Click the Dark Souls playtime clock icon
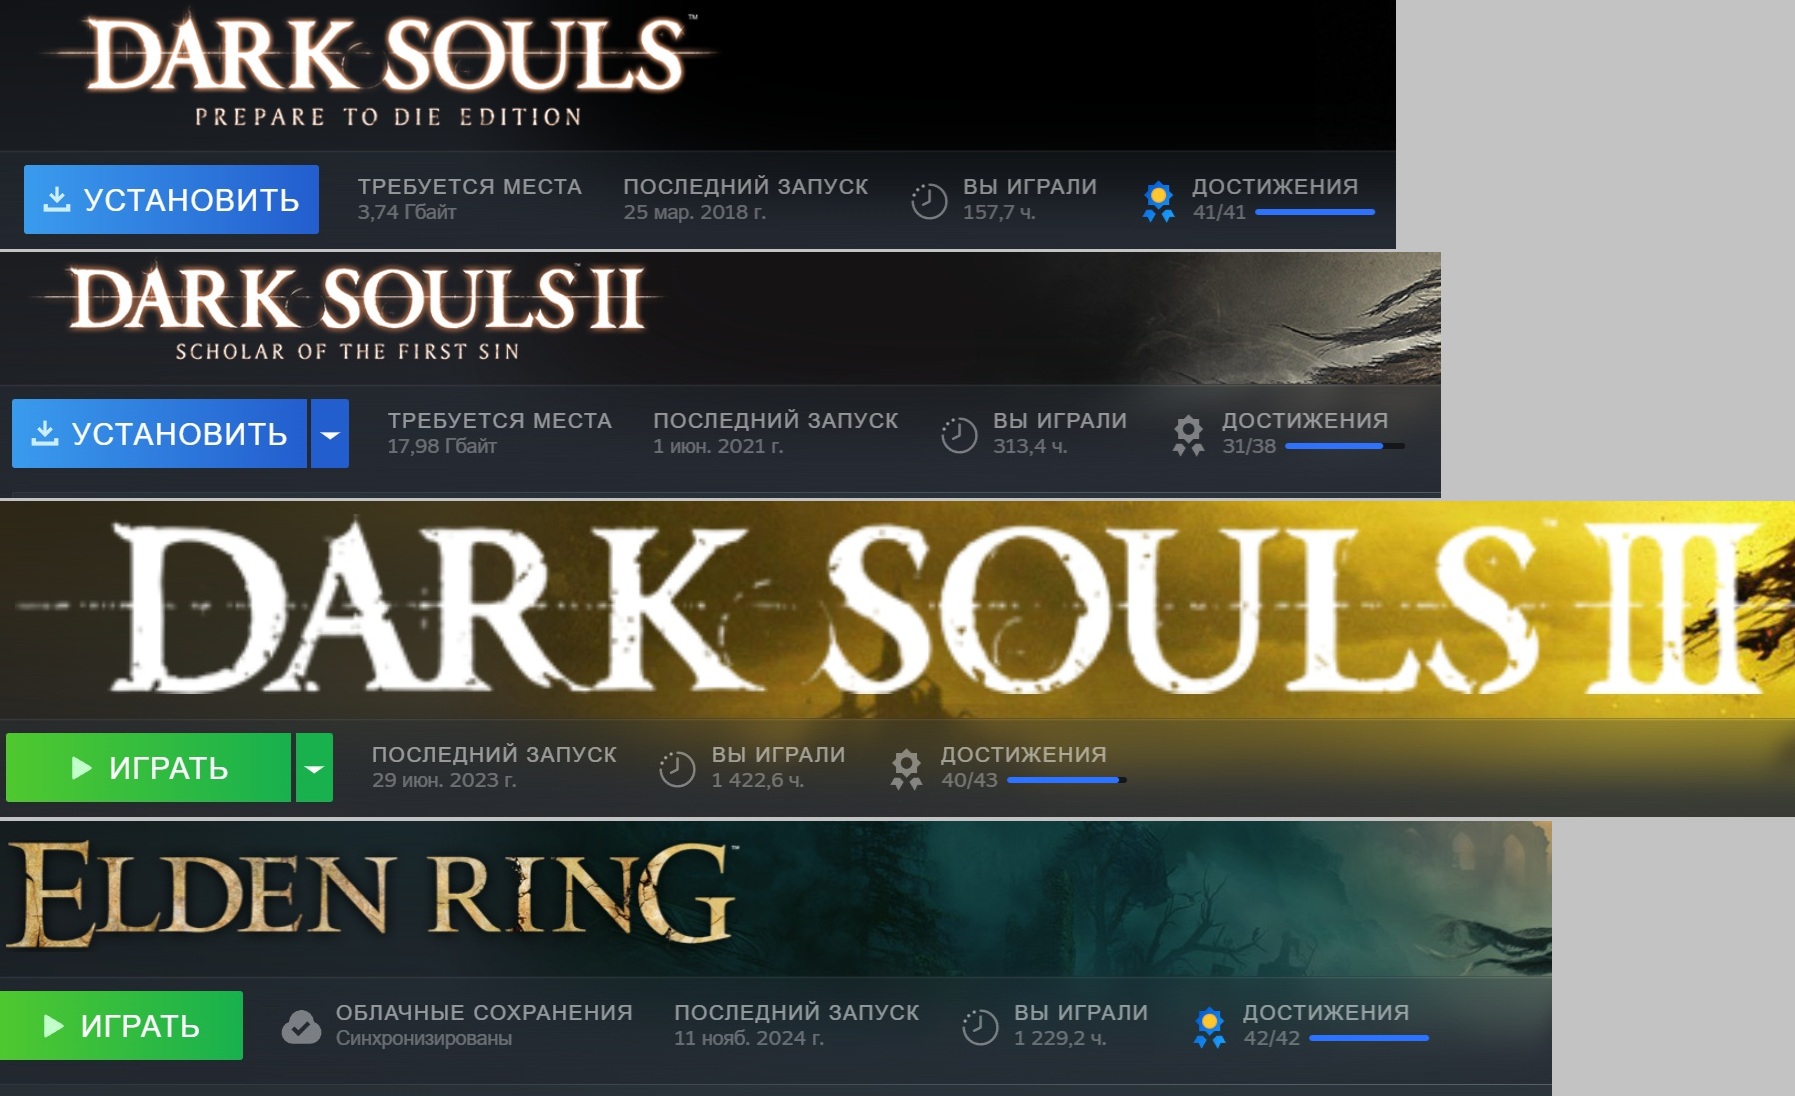The image size is (1795, 1096). pyautogui.click(x=929, y=201)
